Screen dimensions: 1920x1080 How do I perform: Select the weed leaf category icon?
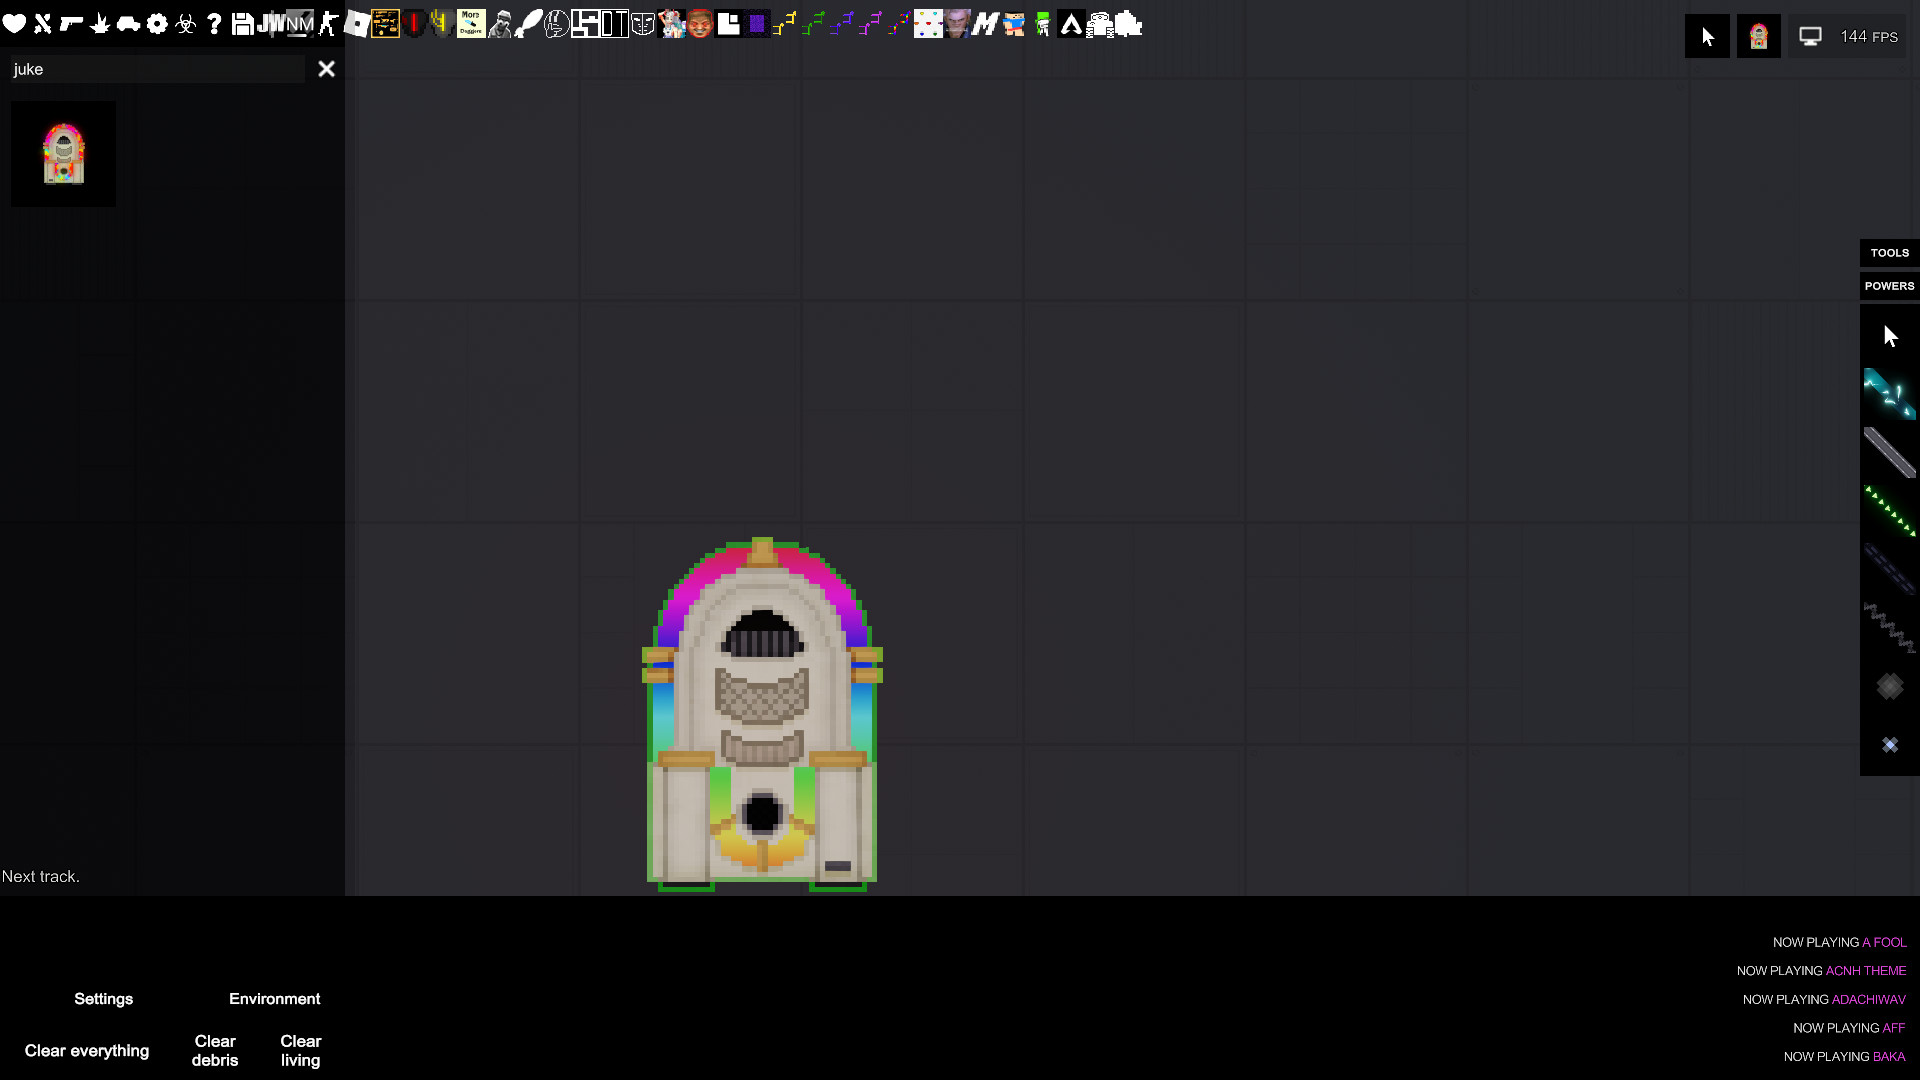(98, 23)
